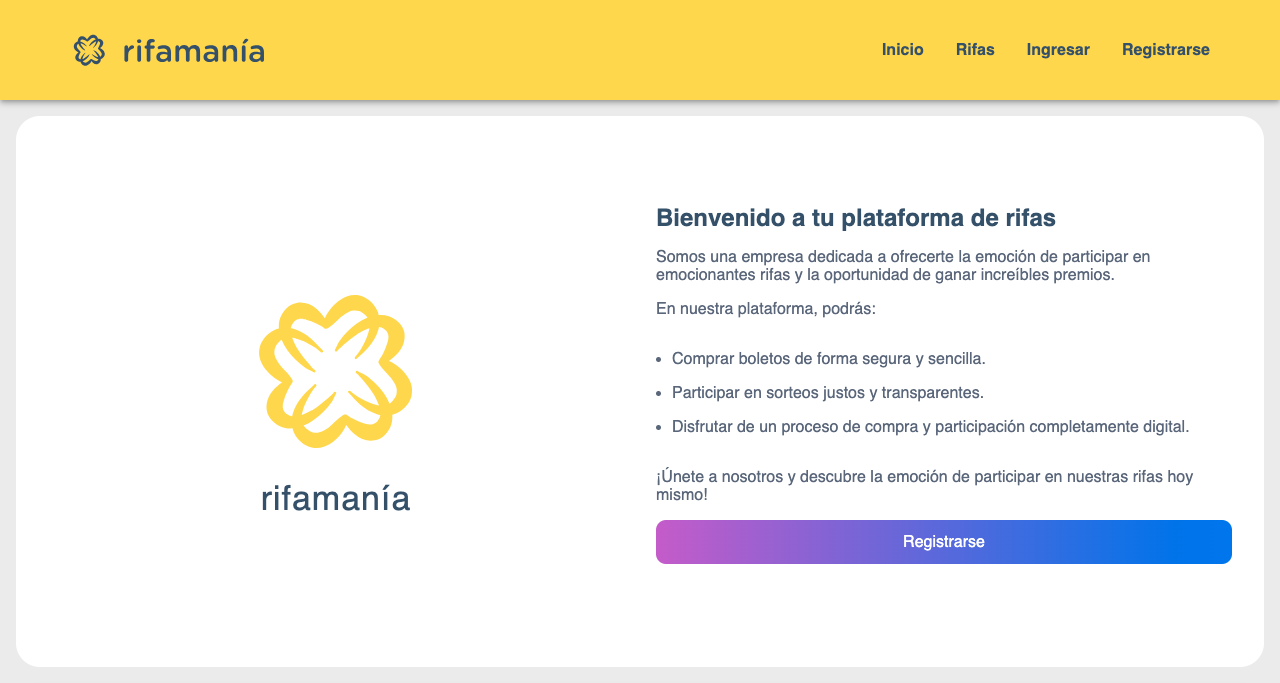
Task: Open Inicio from the navigation bar
Action: click(x=902, y=49)
